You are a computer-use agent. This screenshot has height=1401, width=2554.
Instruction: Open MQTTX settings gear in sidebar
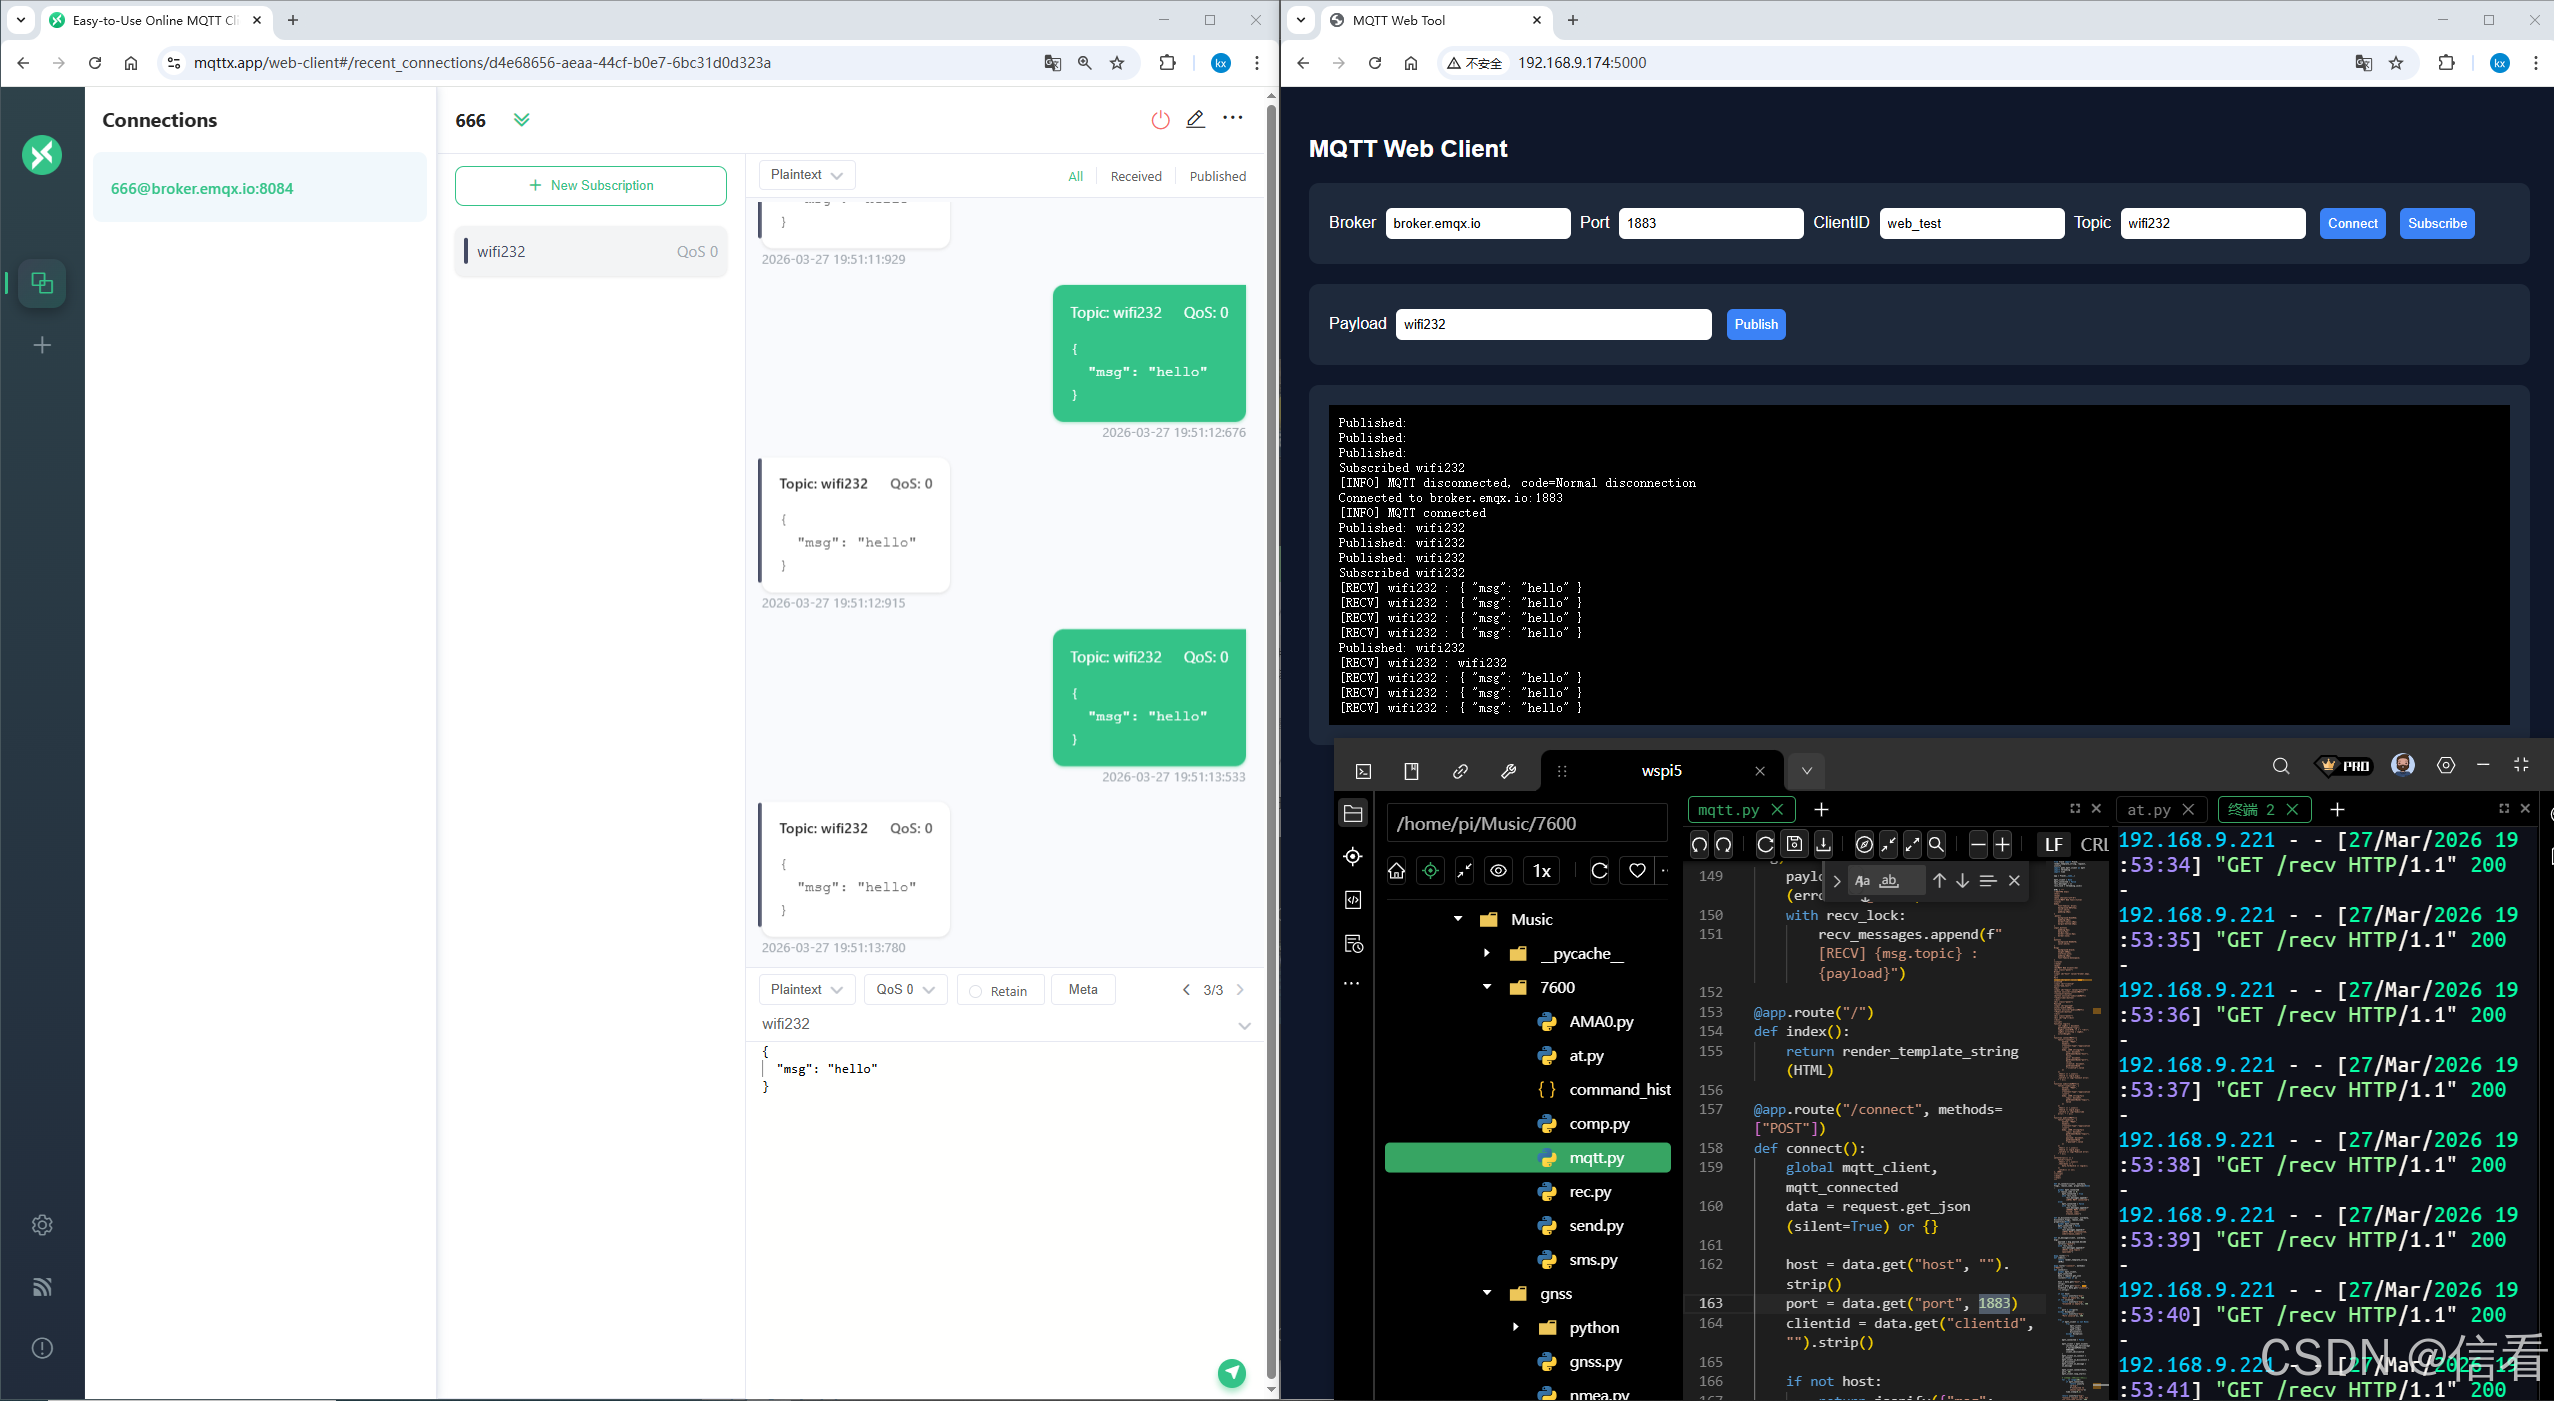pyautogui.click(x=42, y=1225)
